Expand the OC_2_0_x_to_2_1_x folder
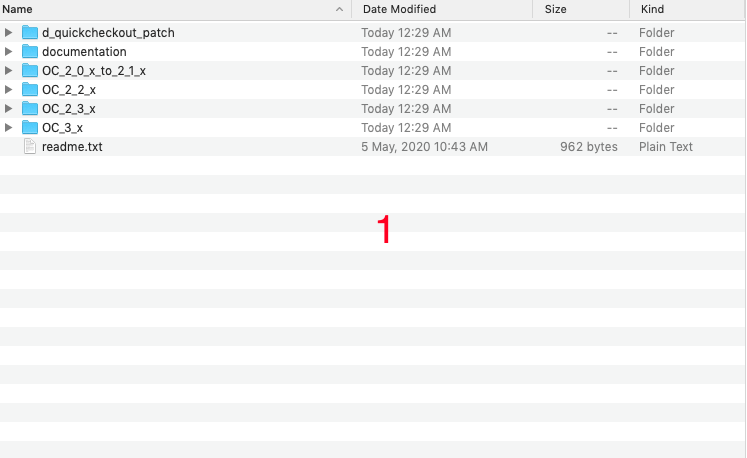The height and width of the screenshot is (458, 747). [x=8, y=71]
